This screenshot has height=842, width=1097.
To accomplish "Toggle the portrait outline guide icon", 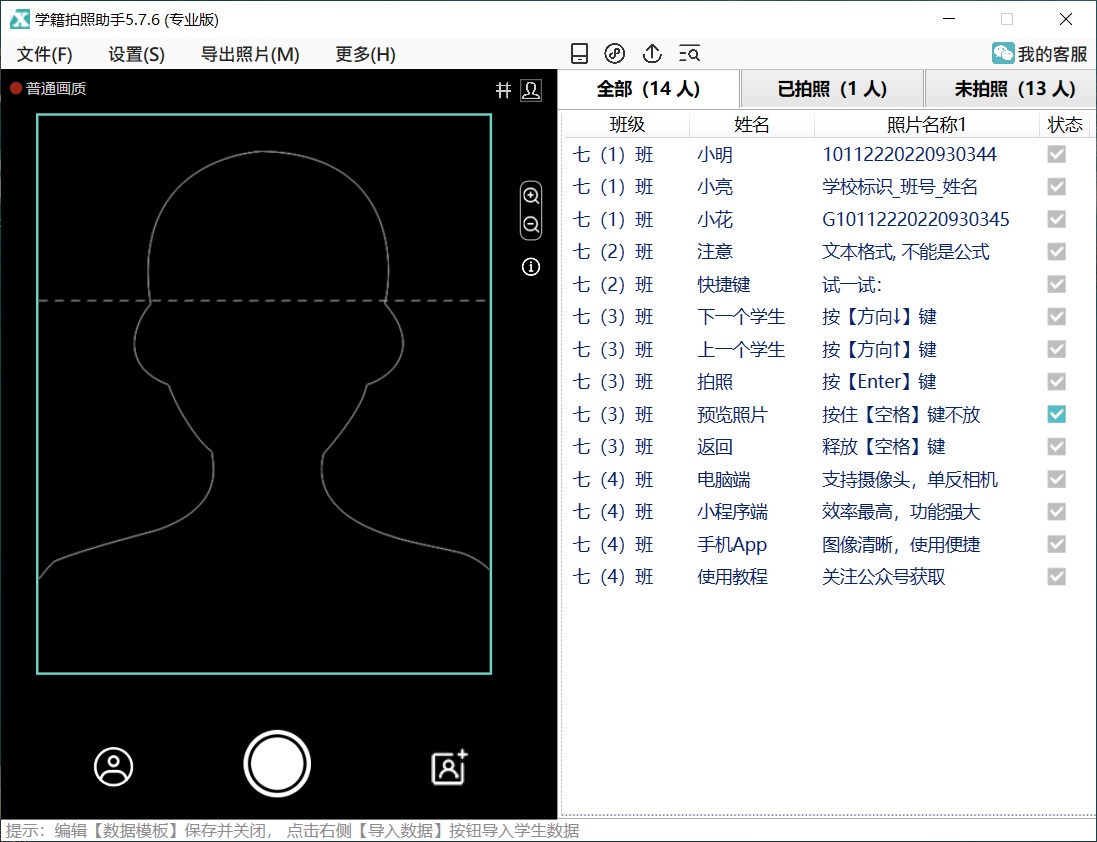I will click(531, 90).
